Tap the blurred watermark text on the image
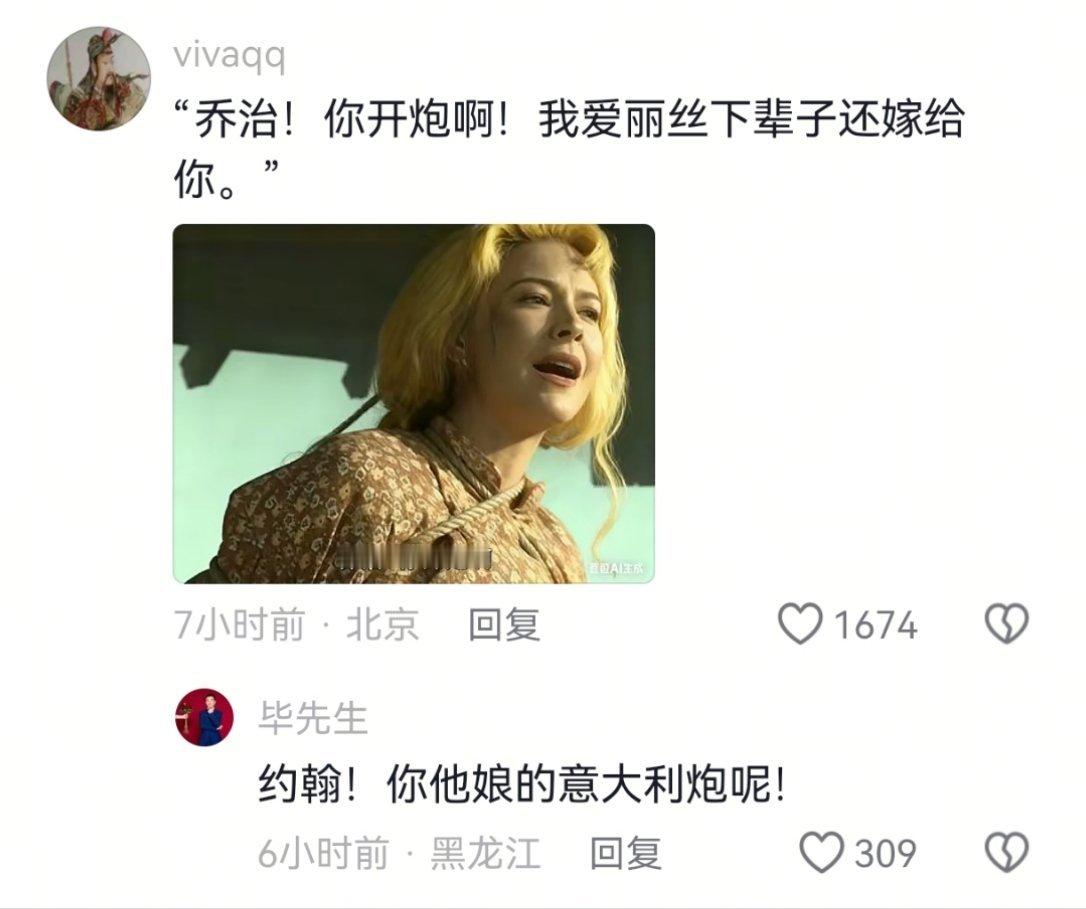Screen dimensions: 1086x909 click(x=415, y=557)
